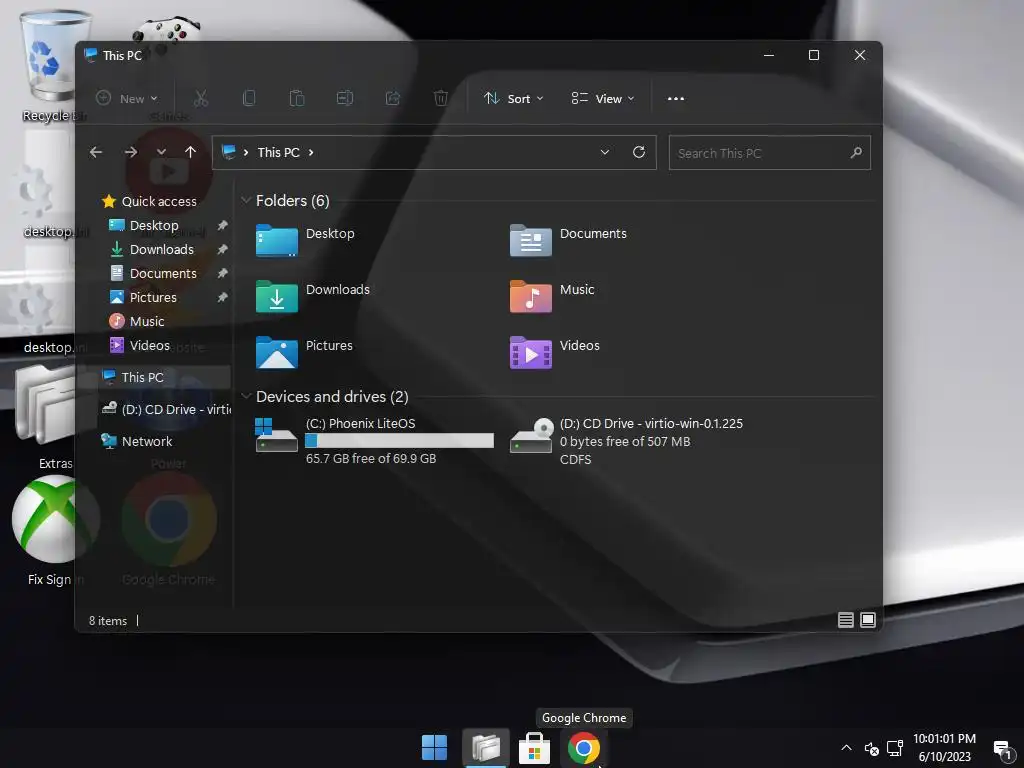Click the network status tray icon
1024x768 pixels.
[x=895, y=748]
